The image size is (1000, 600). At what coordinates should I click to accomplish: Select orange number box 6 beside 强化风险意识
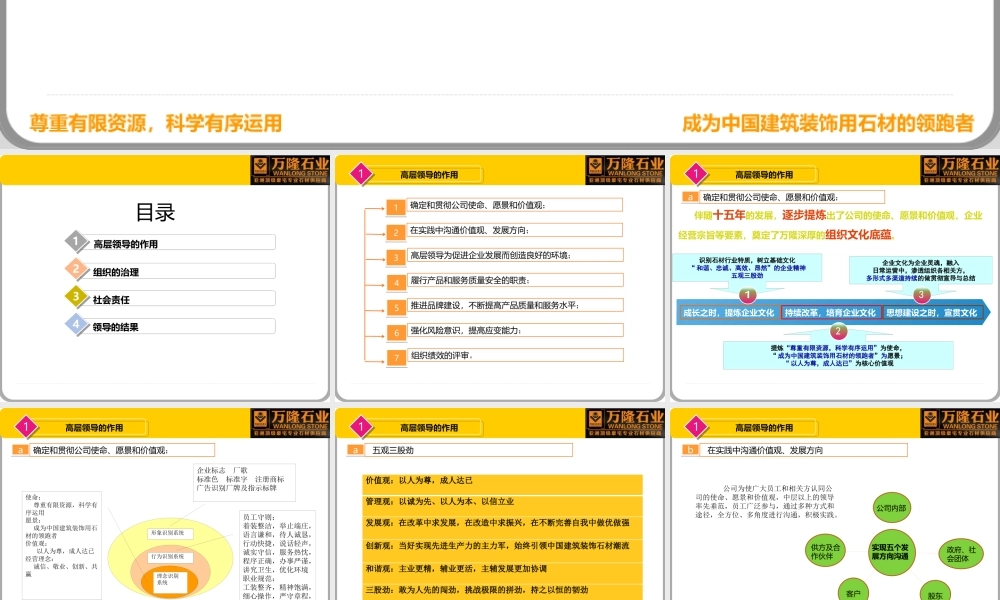coord(396,333)
